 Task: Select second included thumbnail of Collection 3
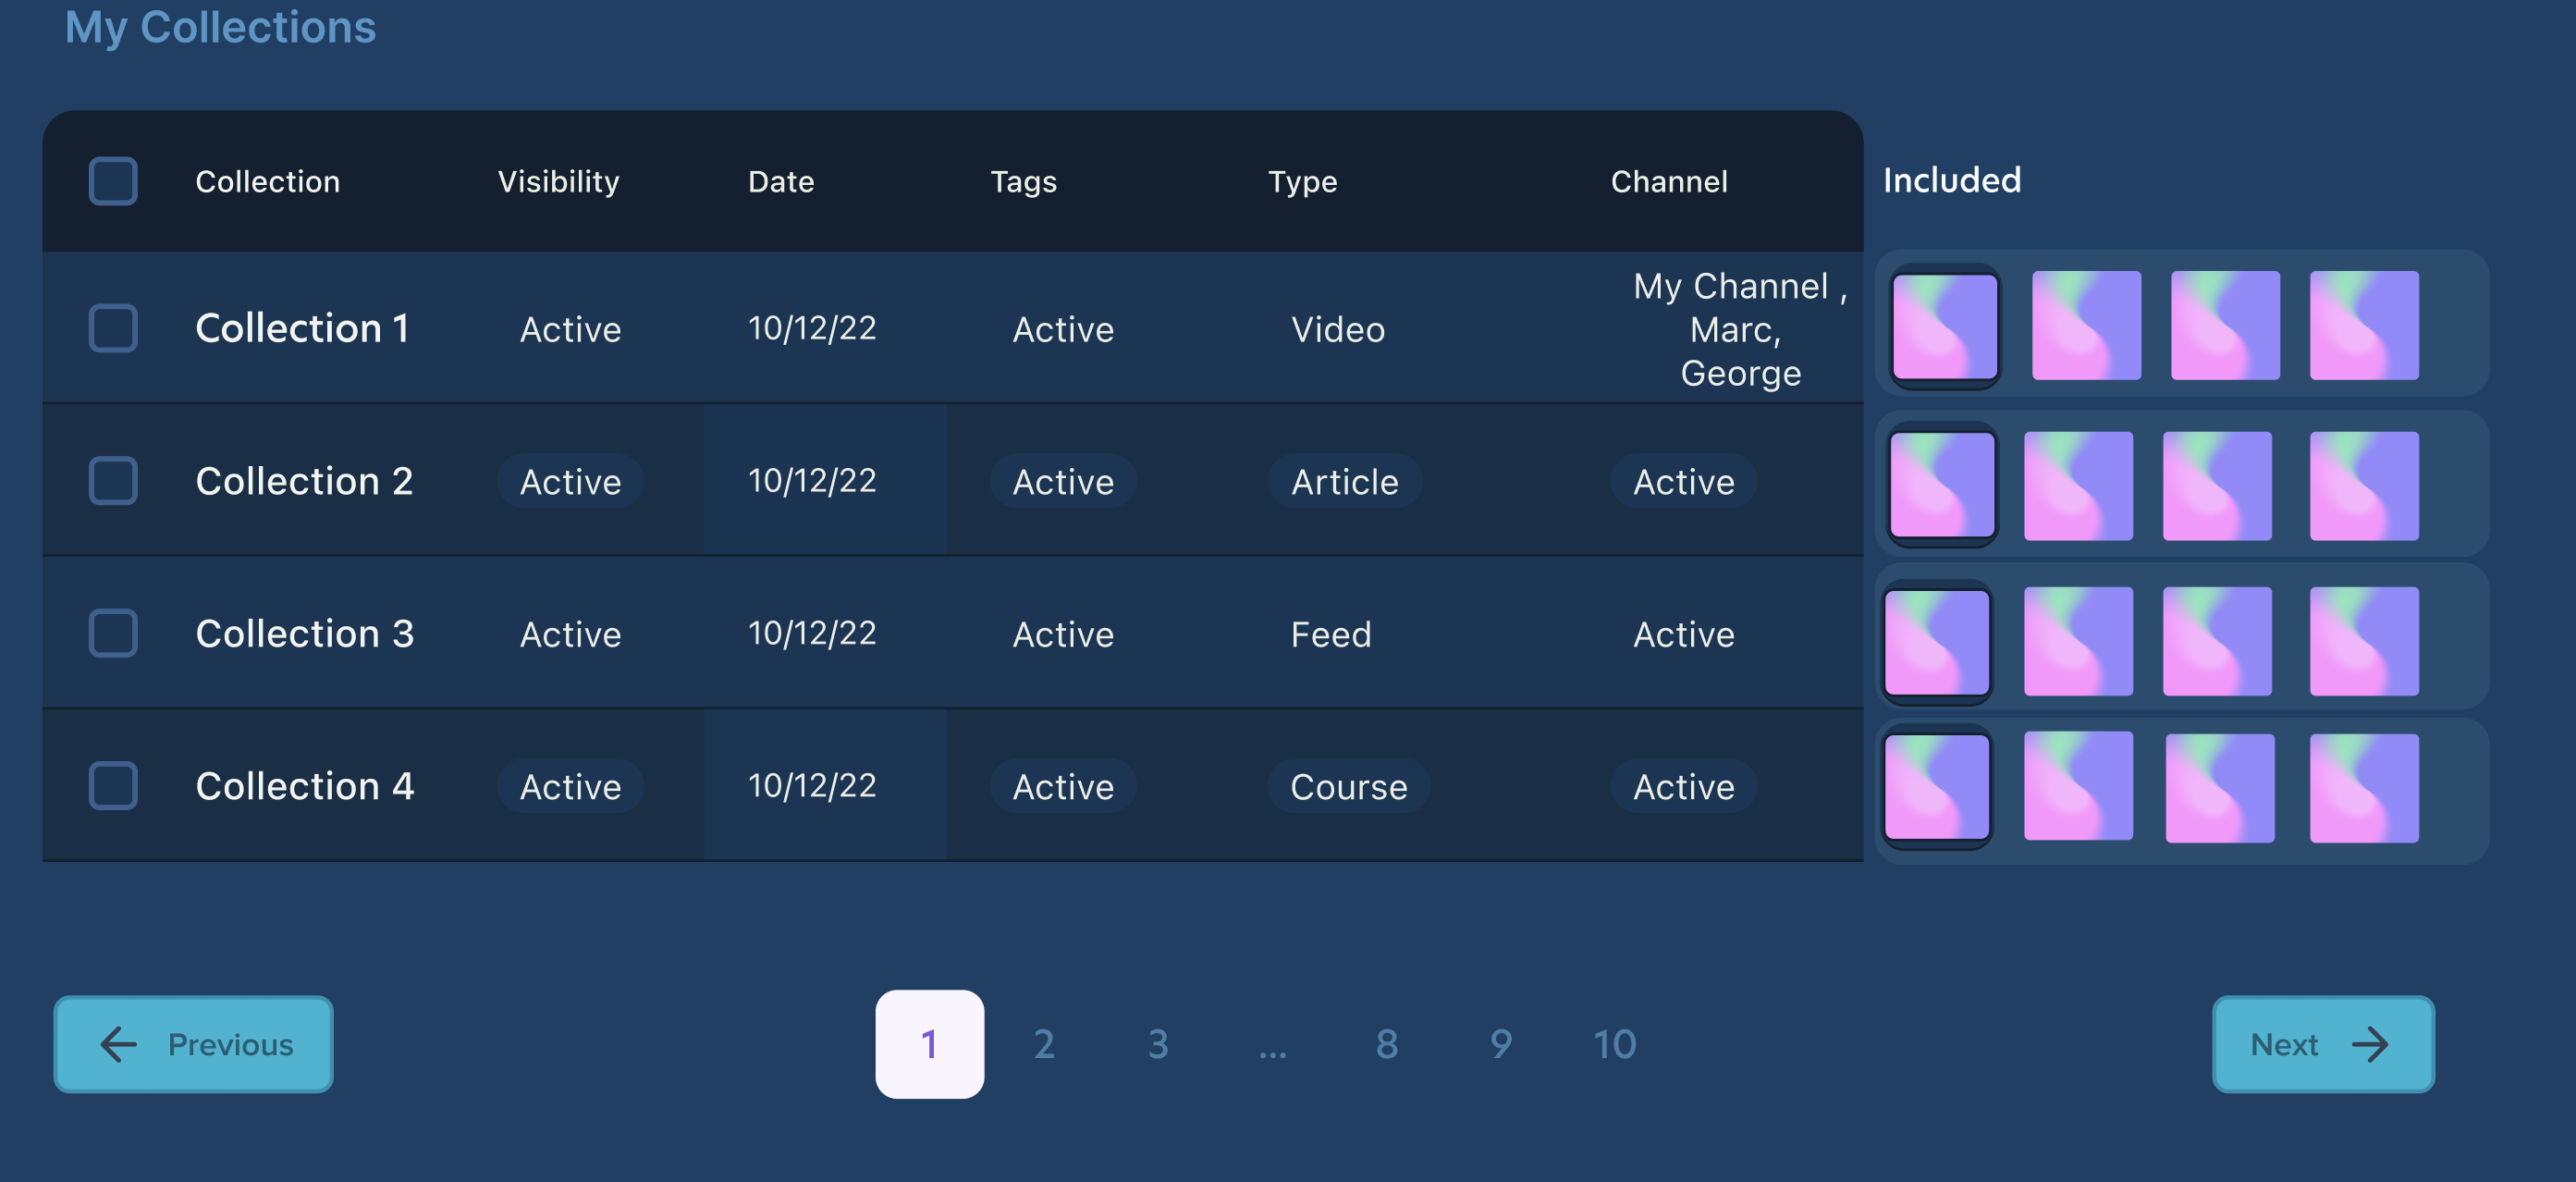click(x=2077, y=641)
